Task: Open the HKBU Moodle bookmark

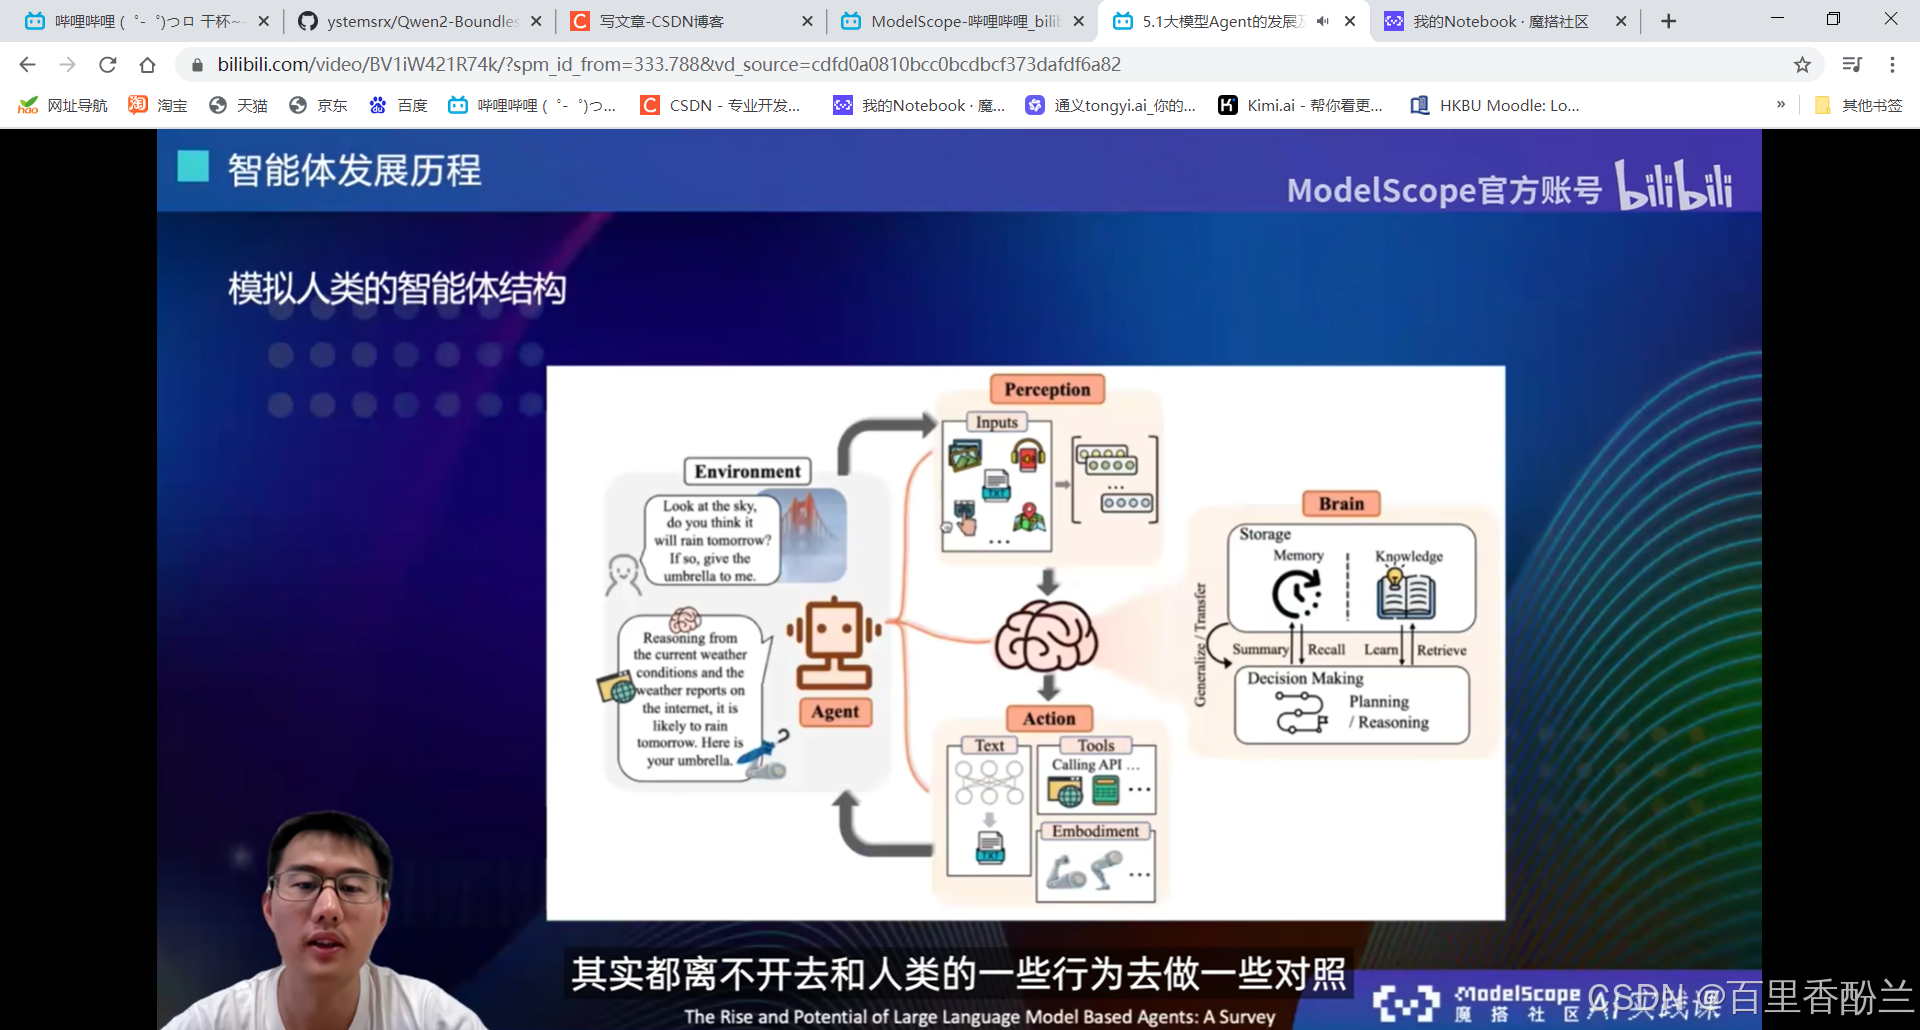Action: [x=1495, y=105]
